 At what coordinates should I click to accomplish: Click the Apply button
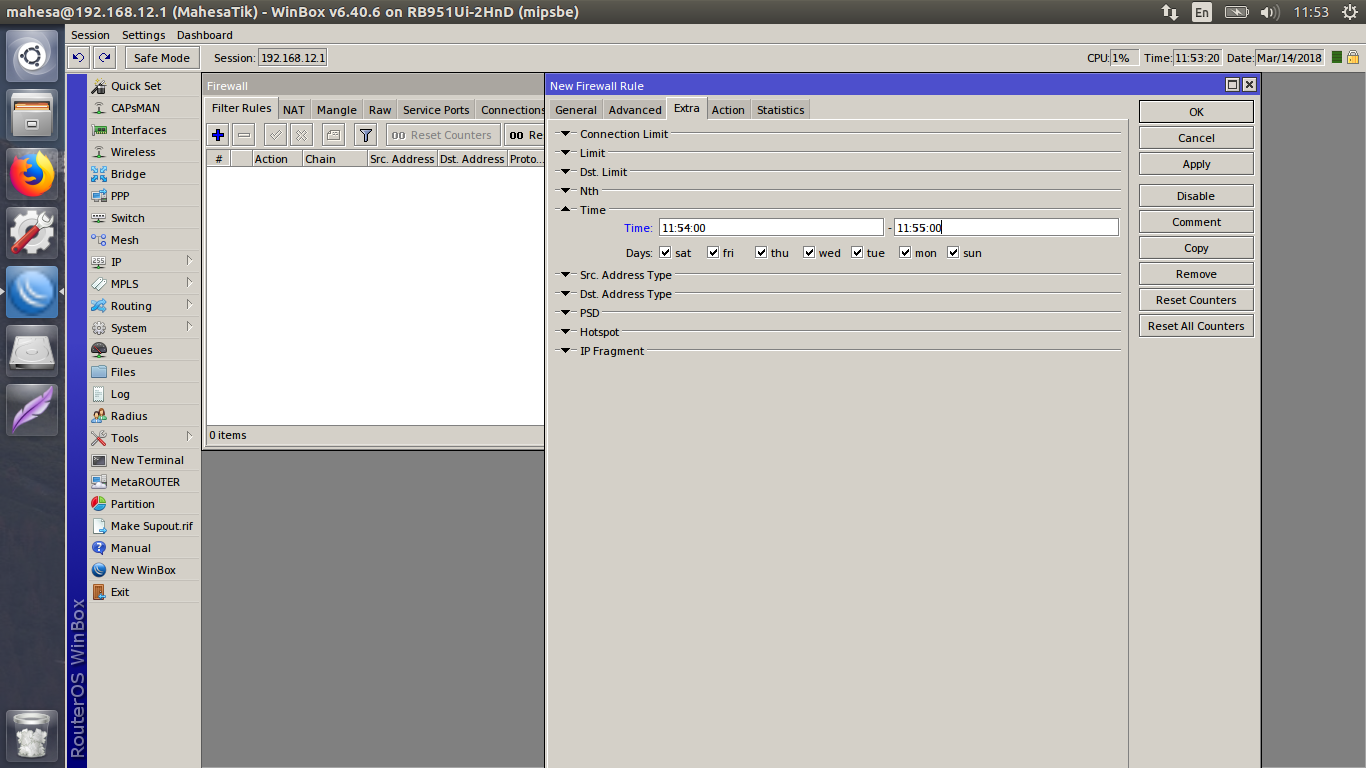[1196, 164]
